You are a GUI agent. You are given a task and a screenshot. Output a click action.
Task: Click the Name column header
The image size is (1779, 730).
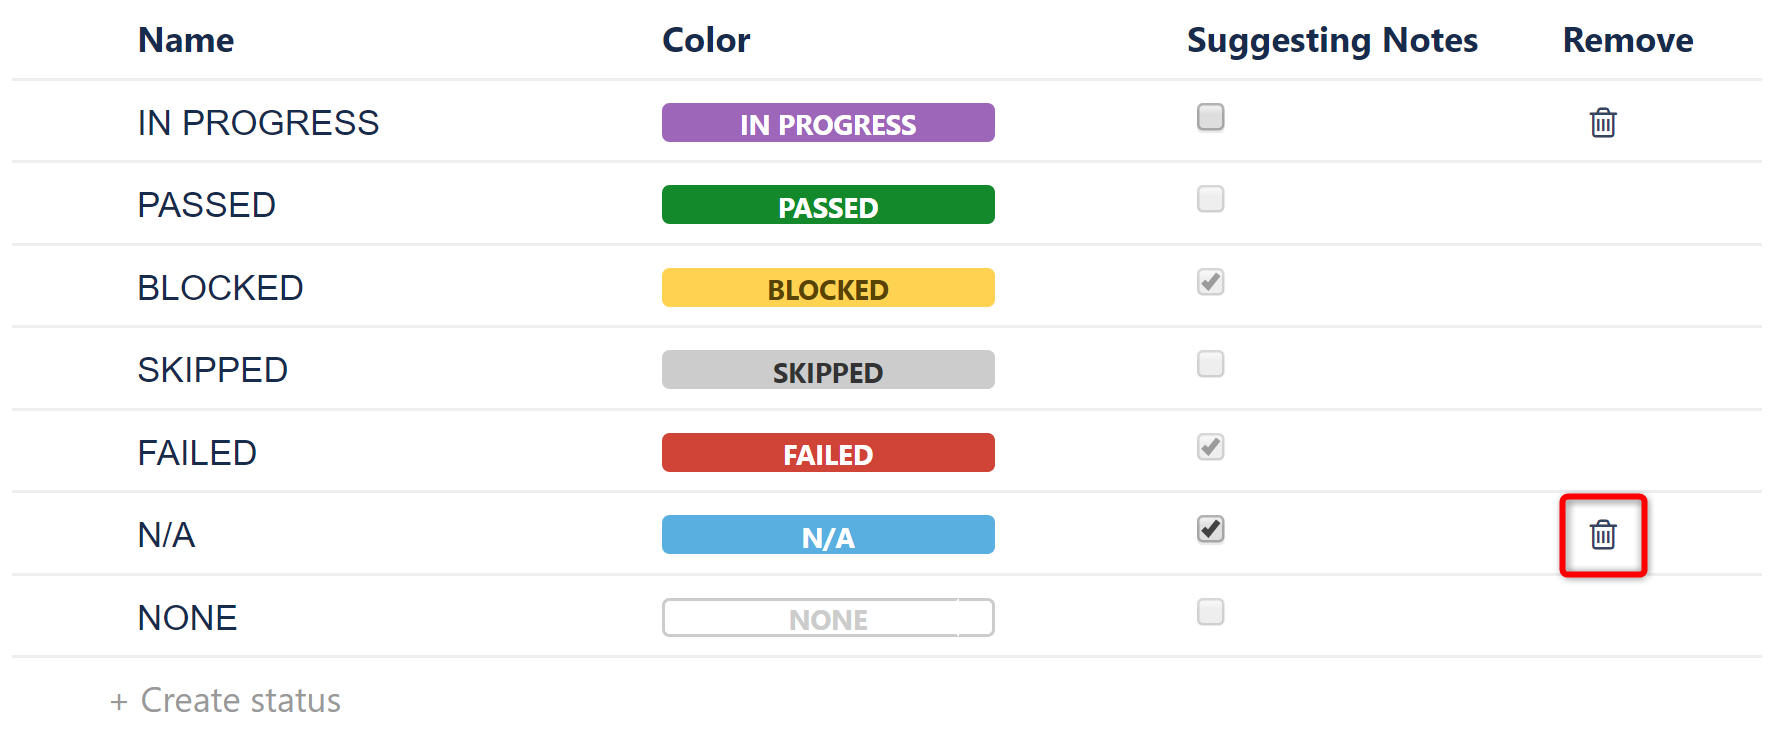tap(186, 40)
